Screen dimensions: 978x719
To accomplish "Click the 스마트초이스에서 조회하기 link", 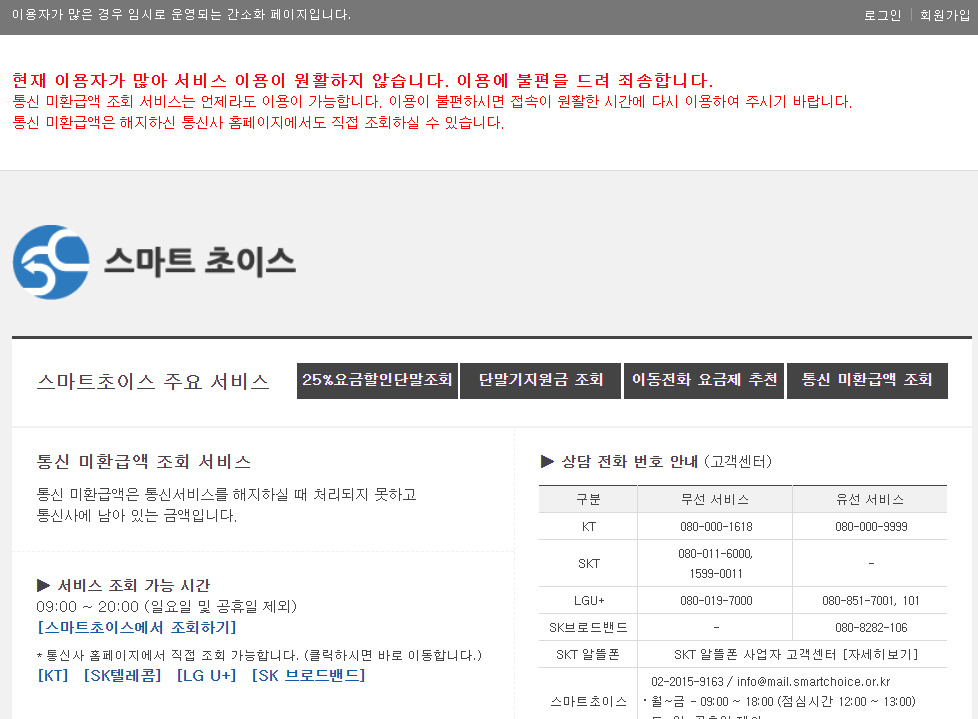I will click(137, 627).
